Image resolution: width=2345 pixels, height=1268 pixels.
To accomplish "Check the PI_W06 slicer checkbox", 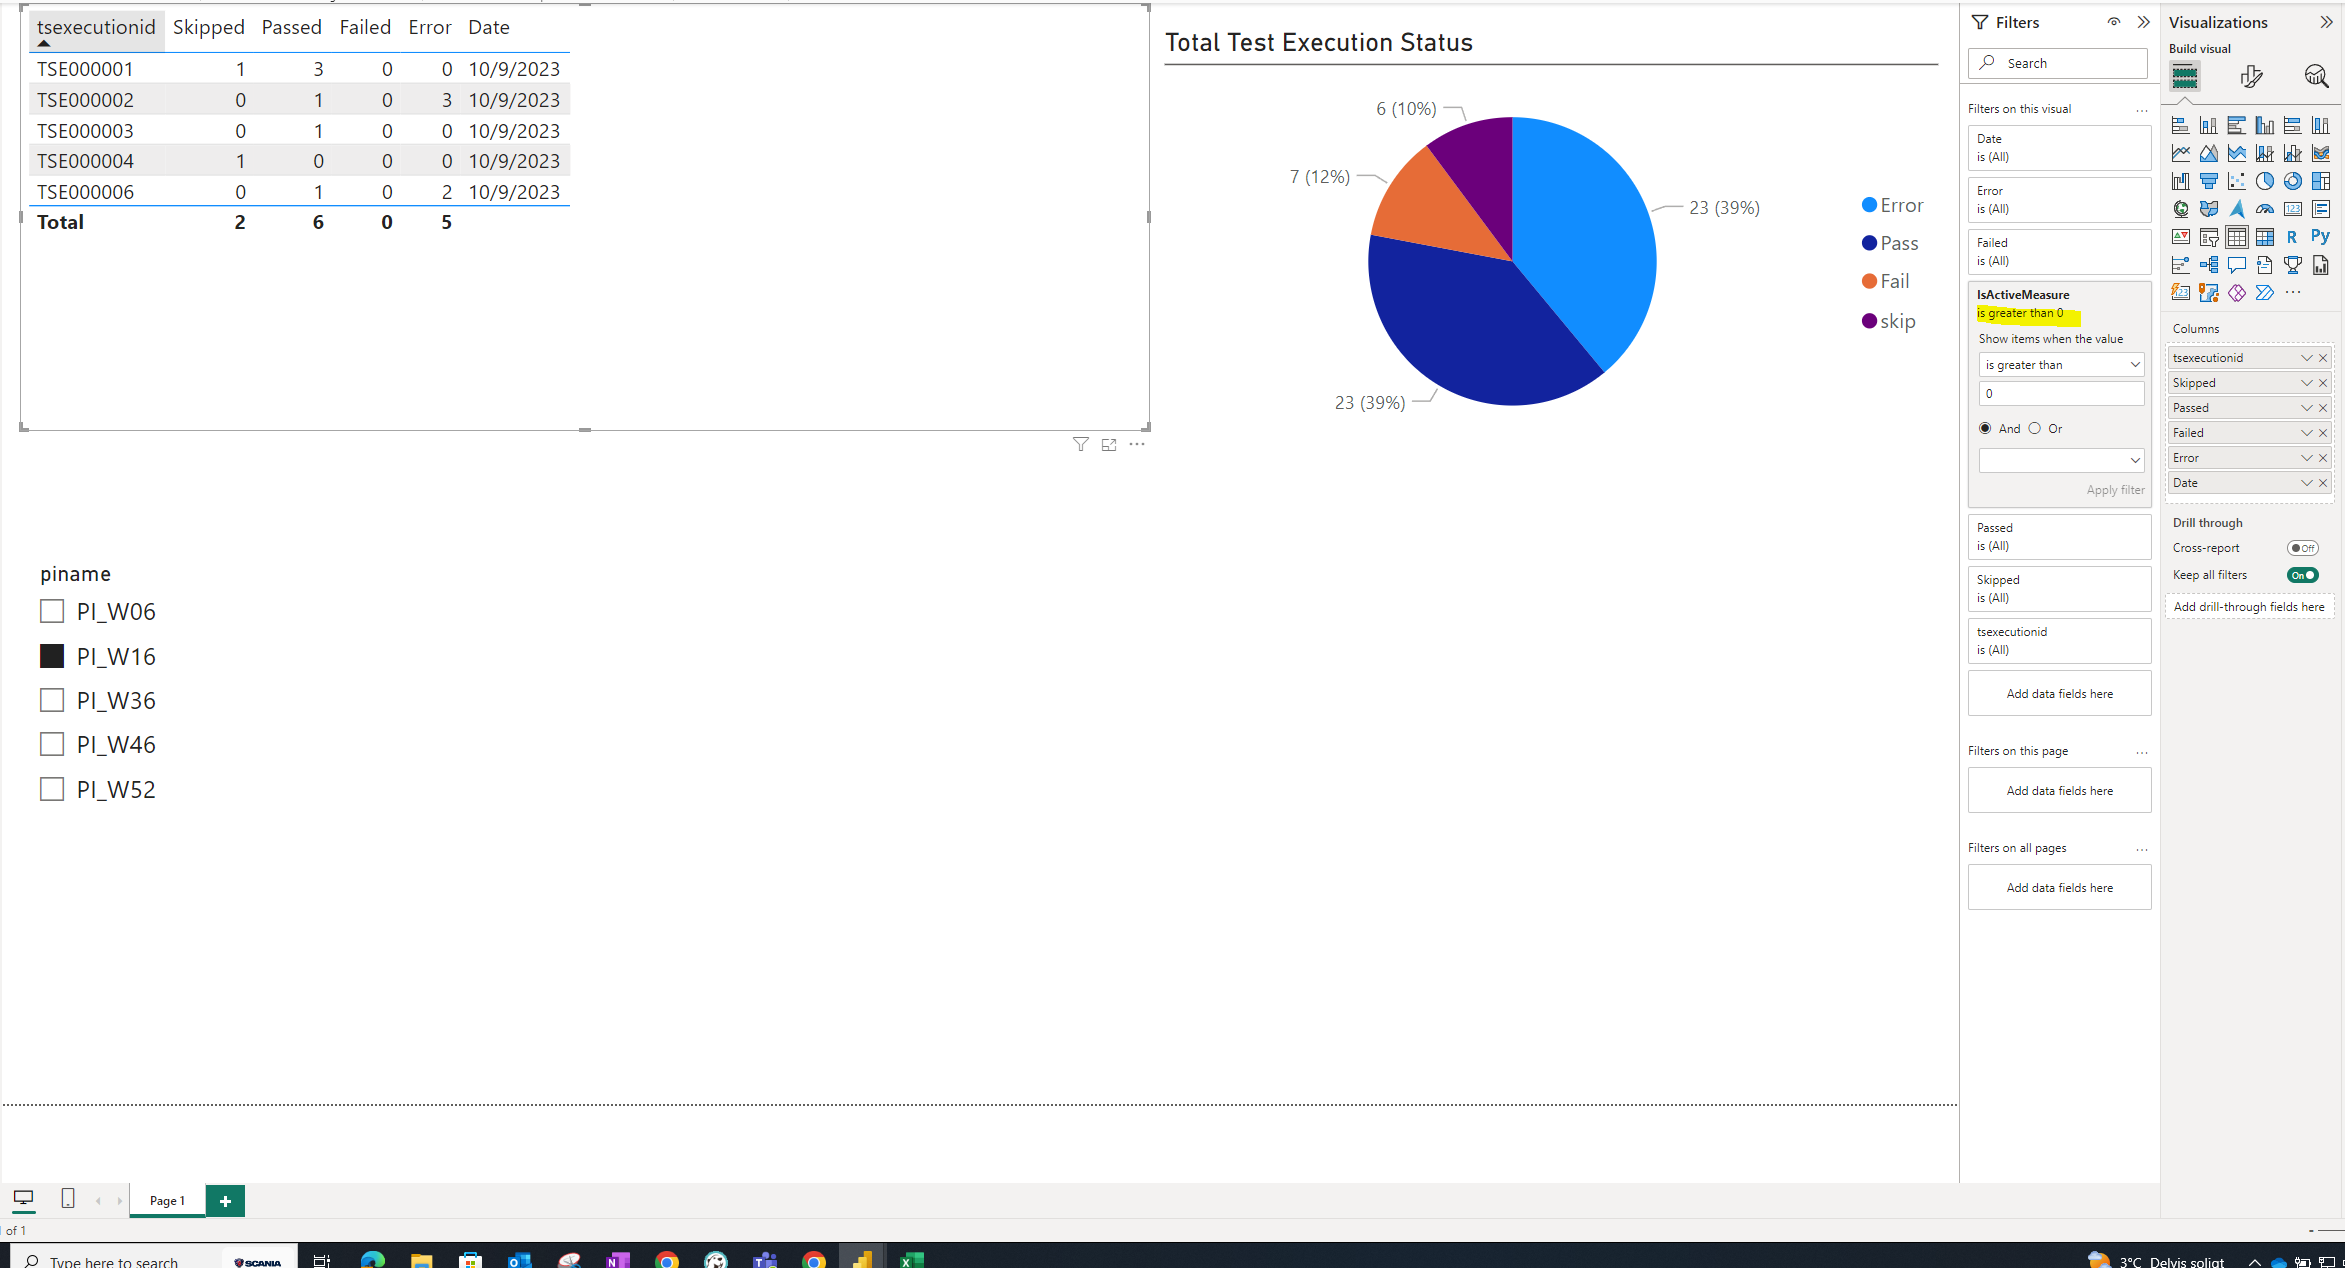I will 52,611.
